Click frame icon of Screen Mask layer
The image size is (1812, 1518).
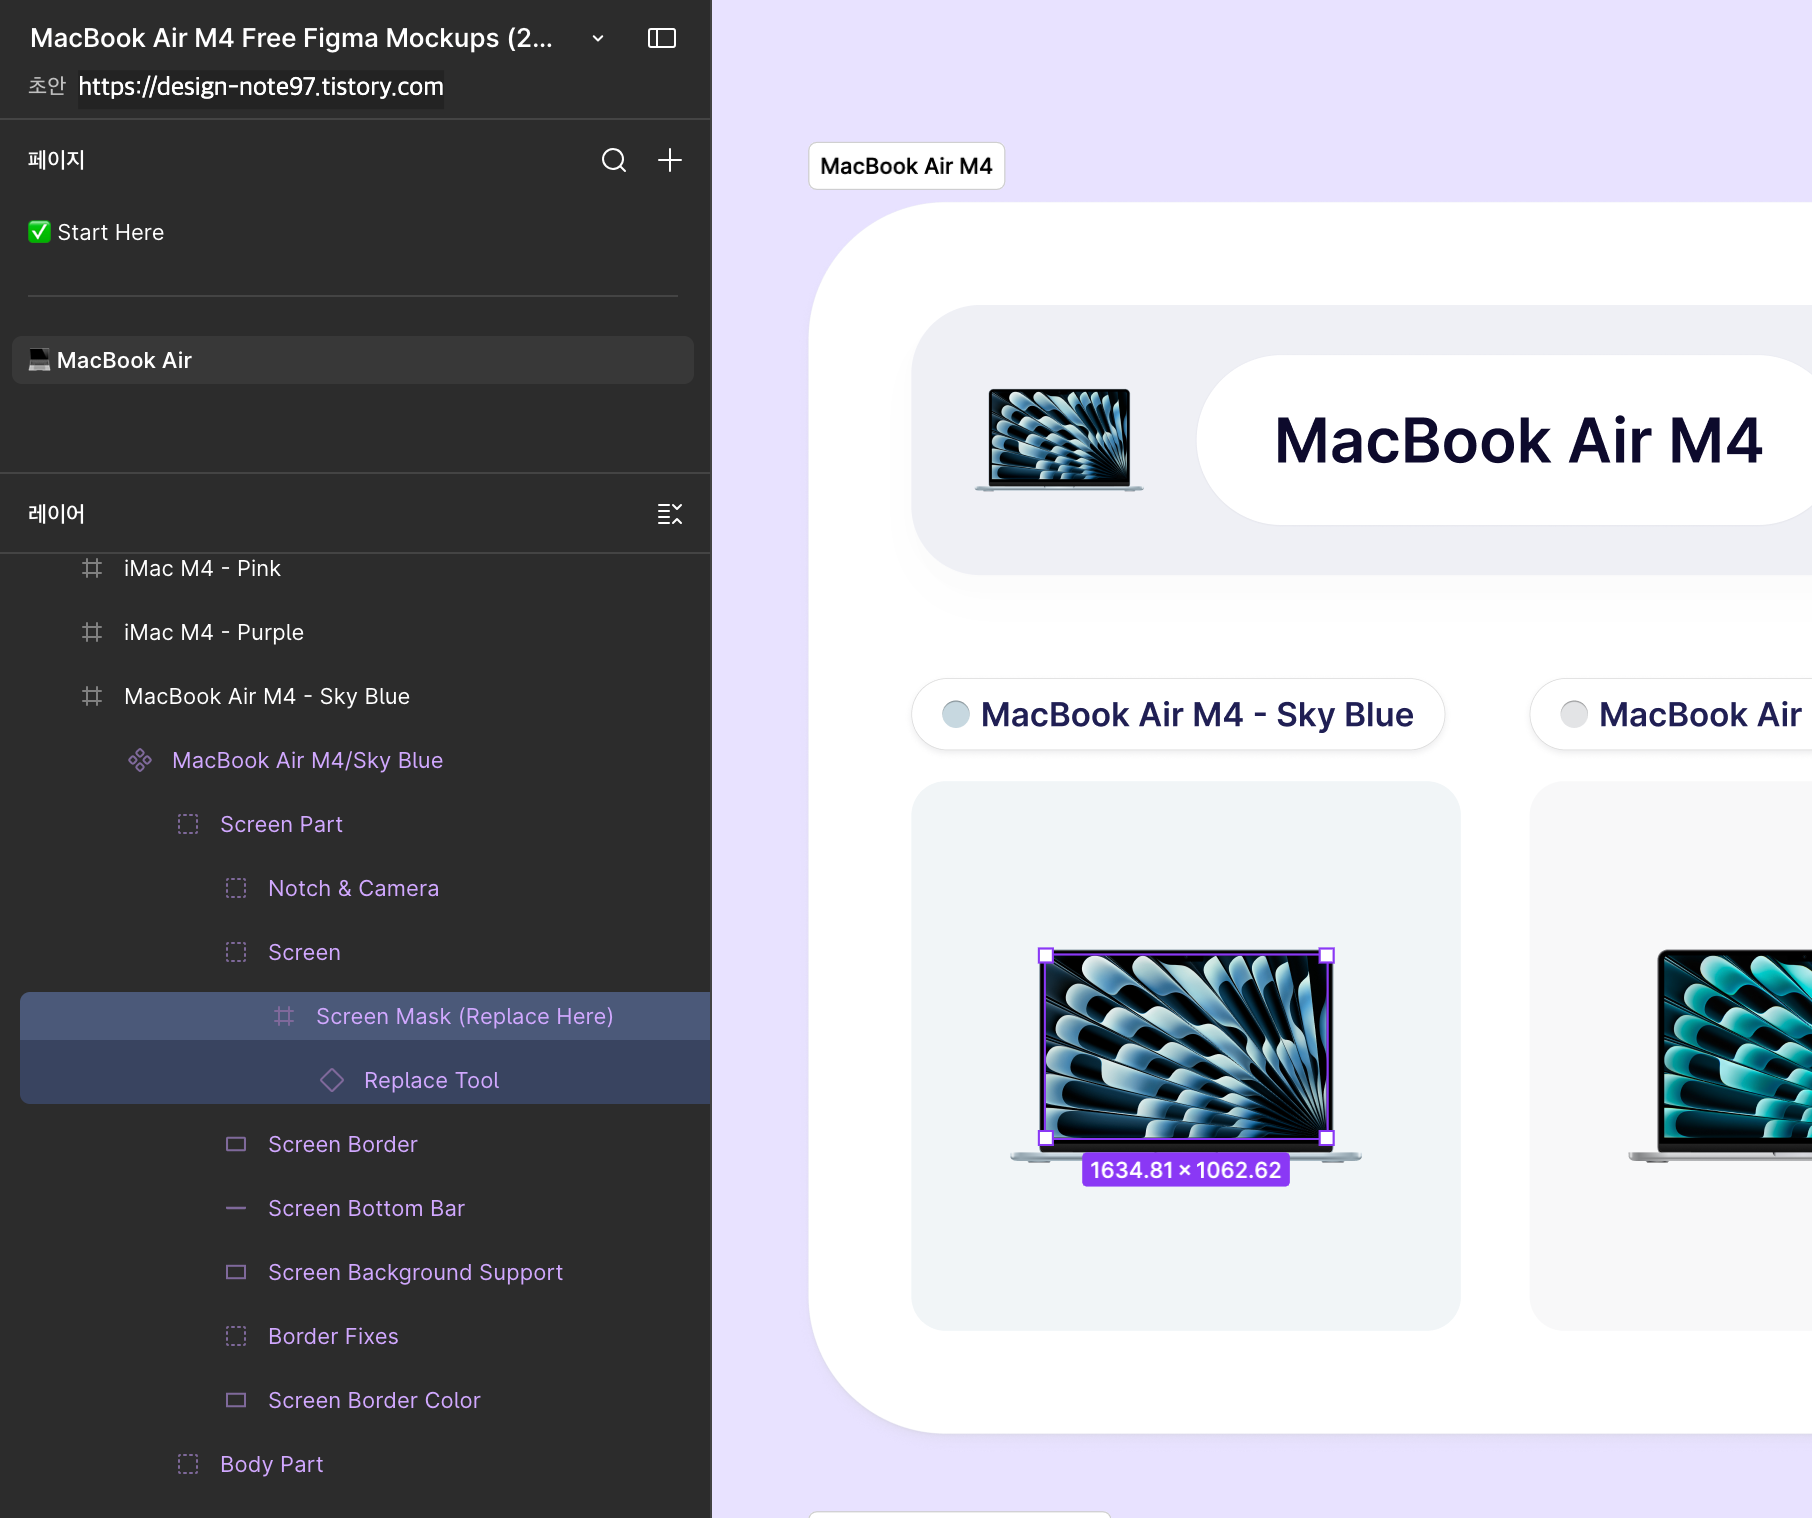[x=284, y=1016]
